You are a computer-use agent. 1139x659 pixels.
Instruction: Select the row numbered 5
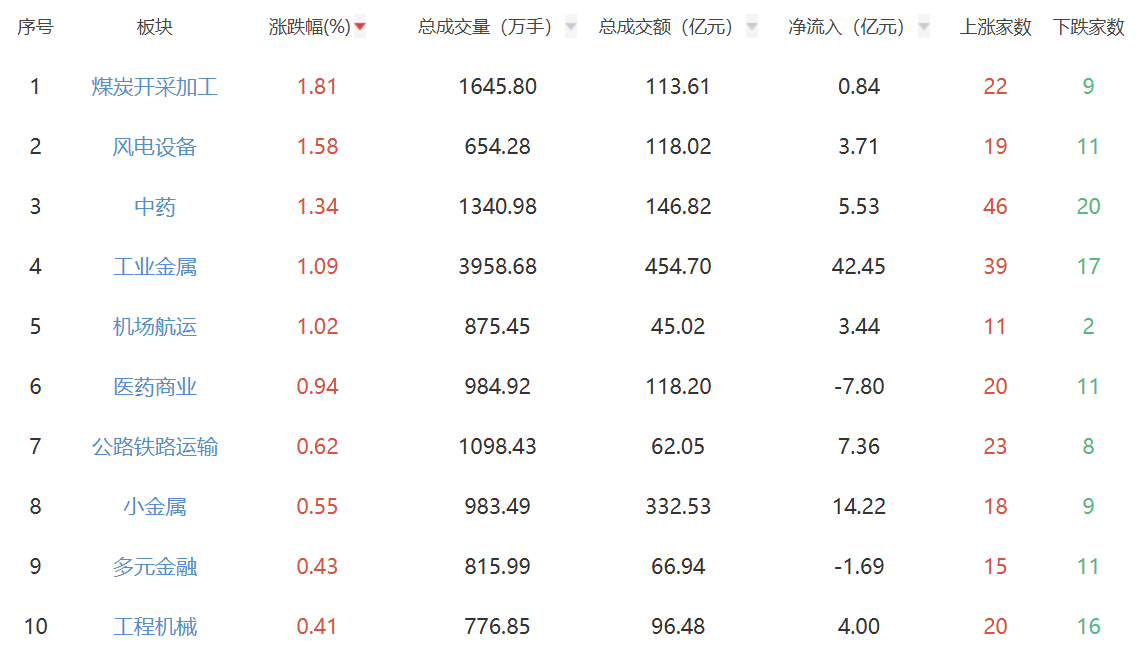point(34,327)
